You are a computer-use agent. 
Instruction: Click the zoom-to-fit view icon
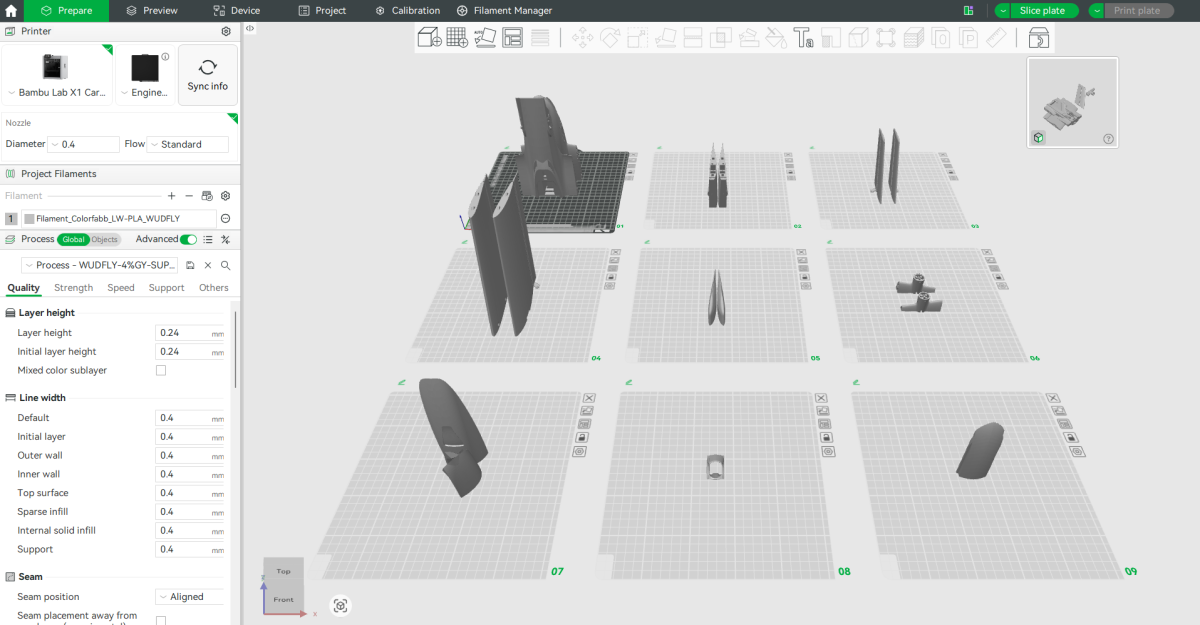(340, 605)
